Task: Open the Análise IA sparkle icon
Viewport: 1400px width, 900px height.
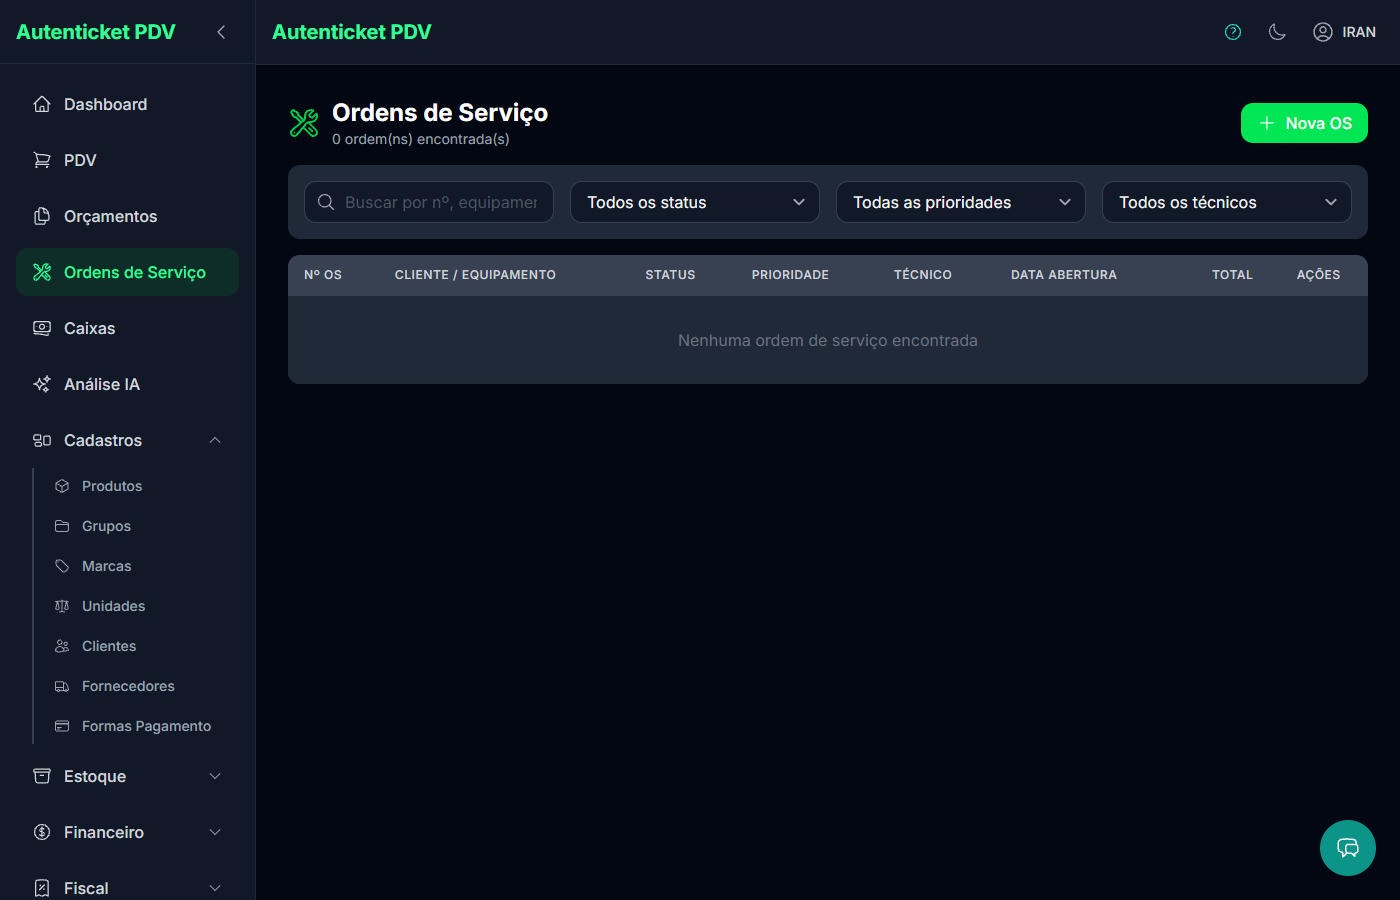Action: pyautogui.click(x=41, y=384)
